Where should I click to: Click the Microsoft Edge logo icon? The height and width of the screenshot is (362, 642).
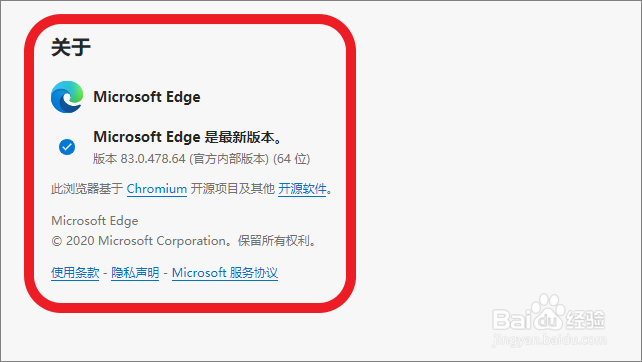click(x=67, y=97)
